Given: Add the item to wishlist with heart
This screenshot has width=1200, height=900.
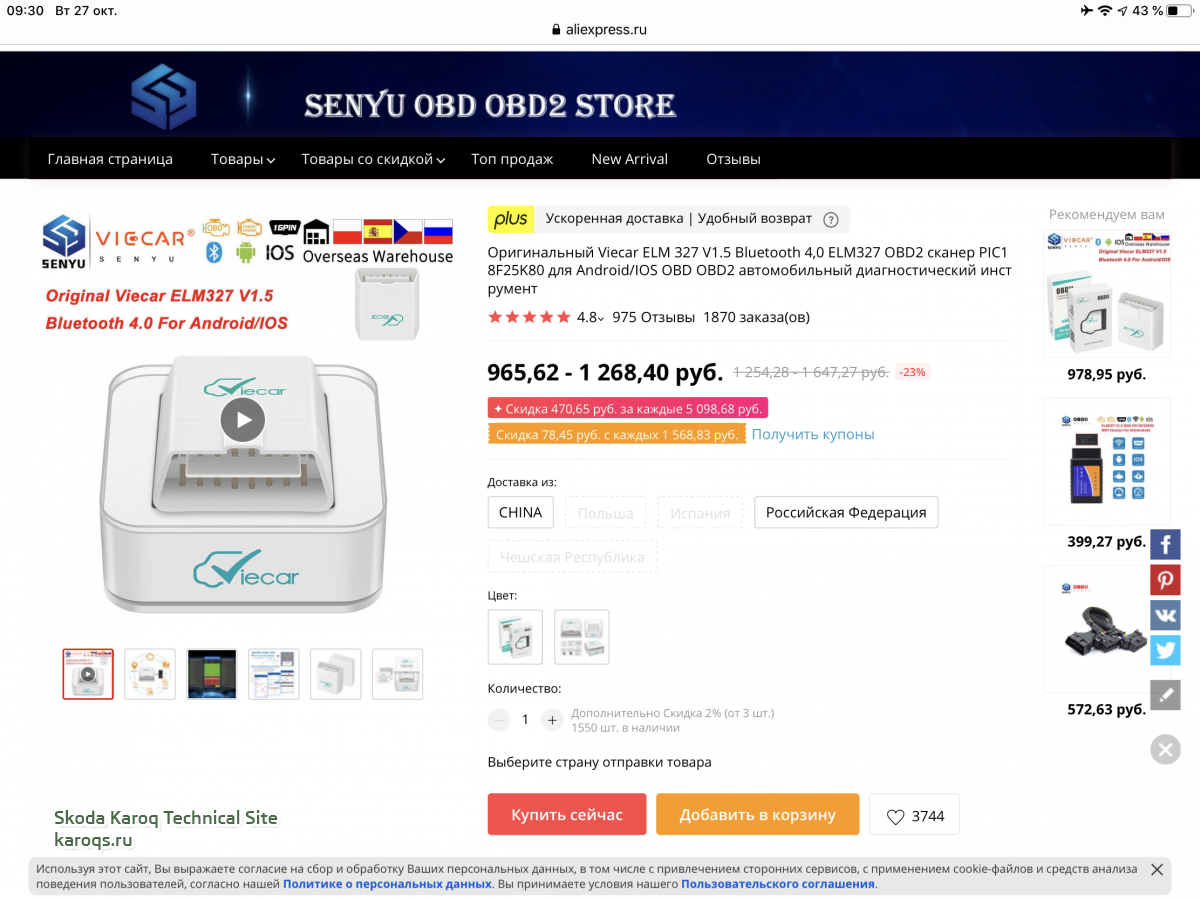Looking at the screenshot, I should 914,815.
